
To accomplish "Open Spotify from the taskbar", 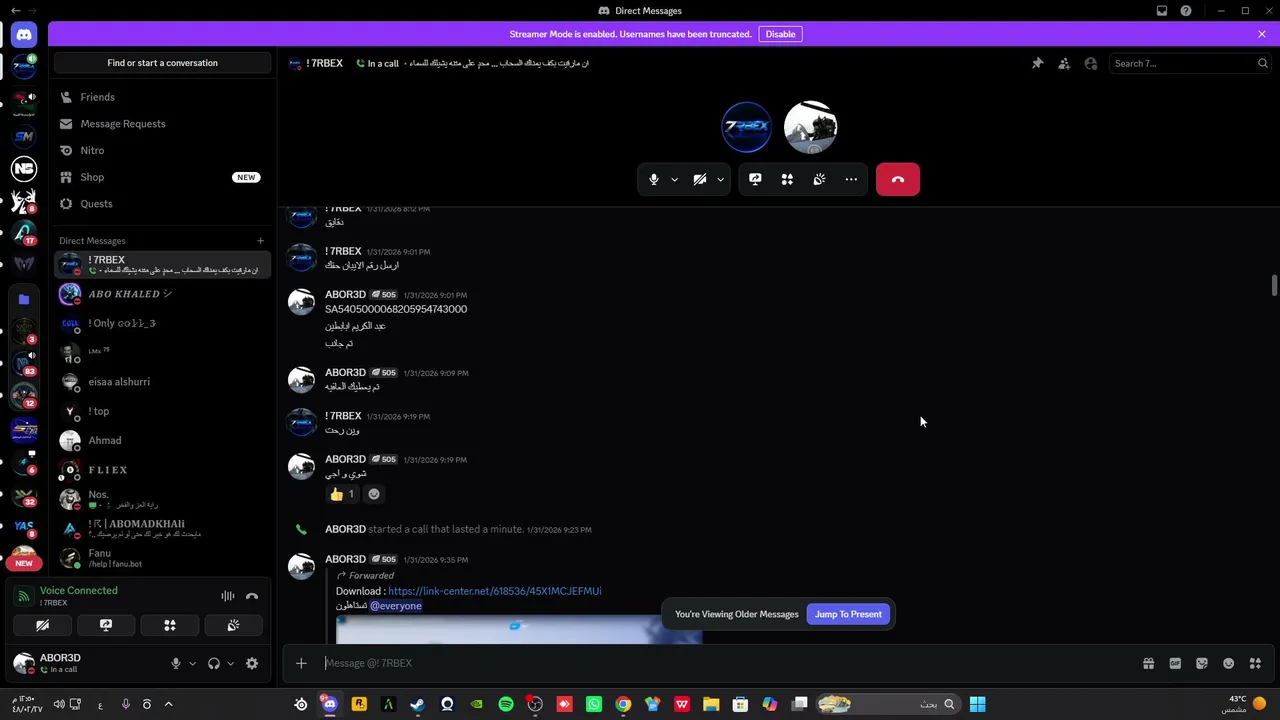I will click(x=506, y=704).
